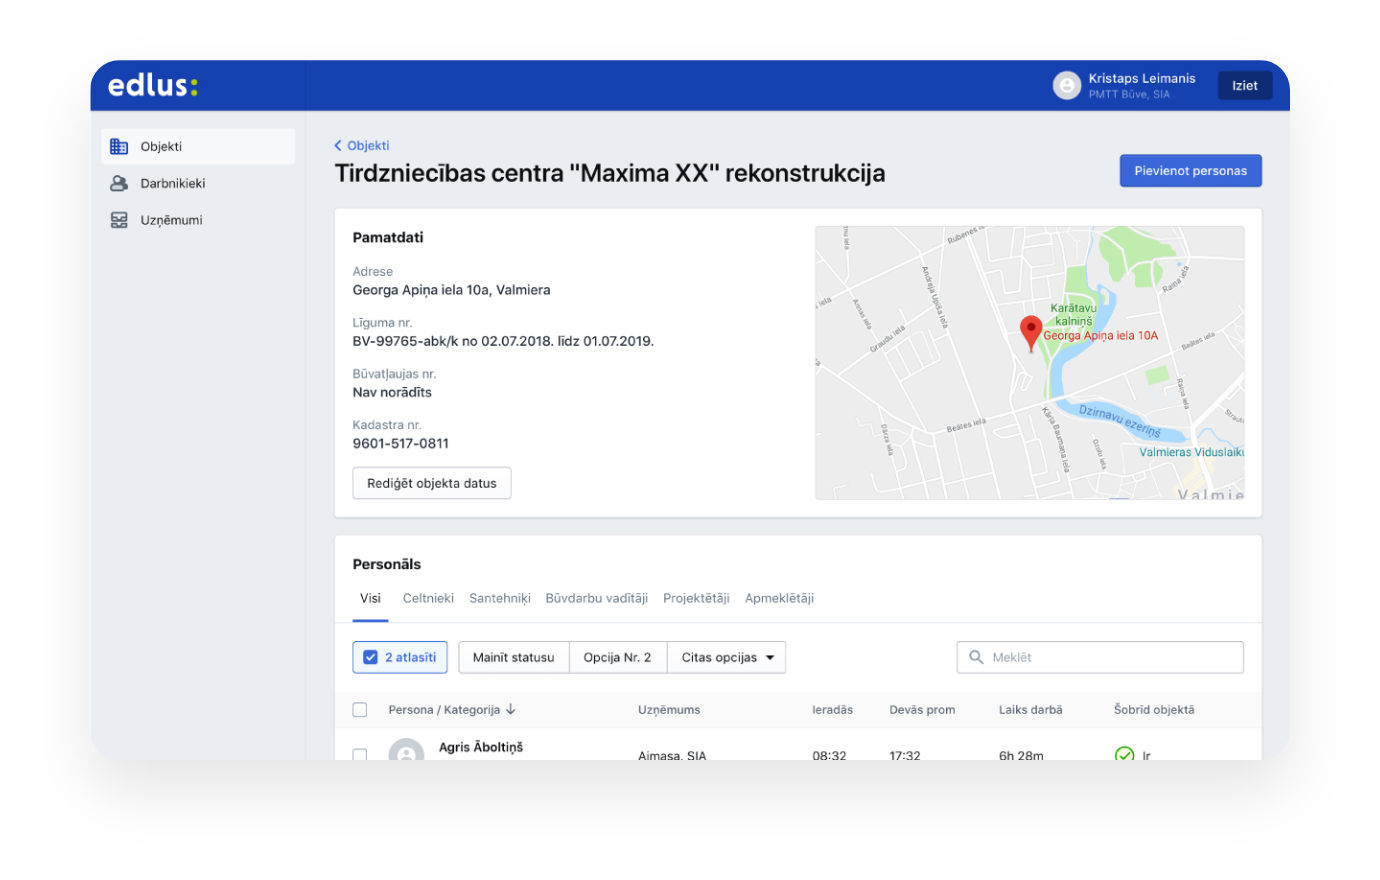Click address Georga Apiņa iela 10a, Valmiera
The width and height of the screenshot is (1380, 880).
click(x=451, y=290)
